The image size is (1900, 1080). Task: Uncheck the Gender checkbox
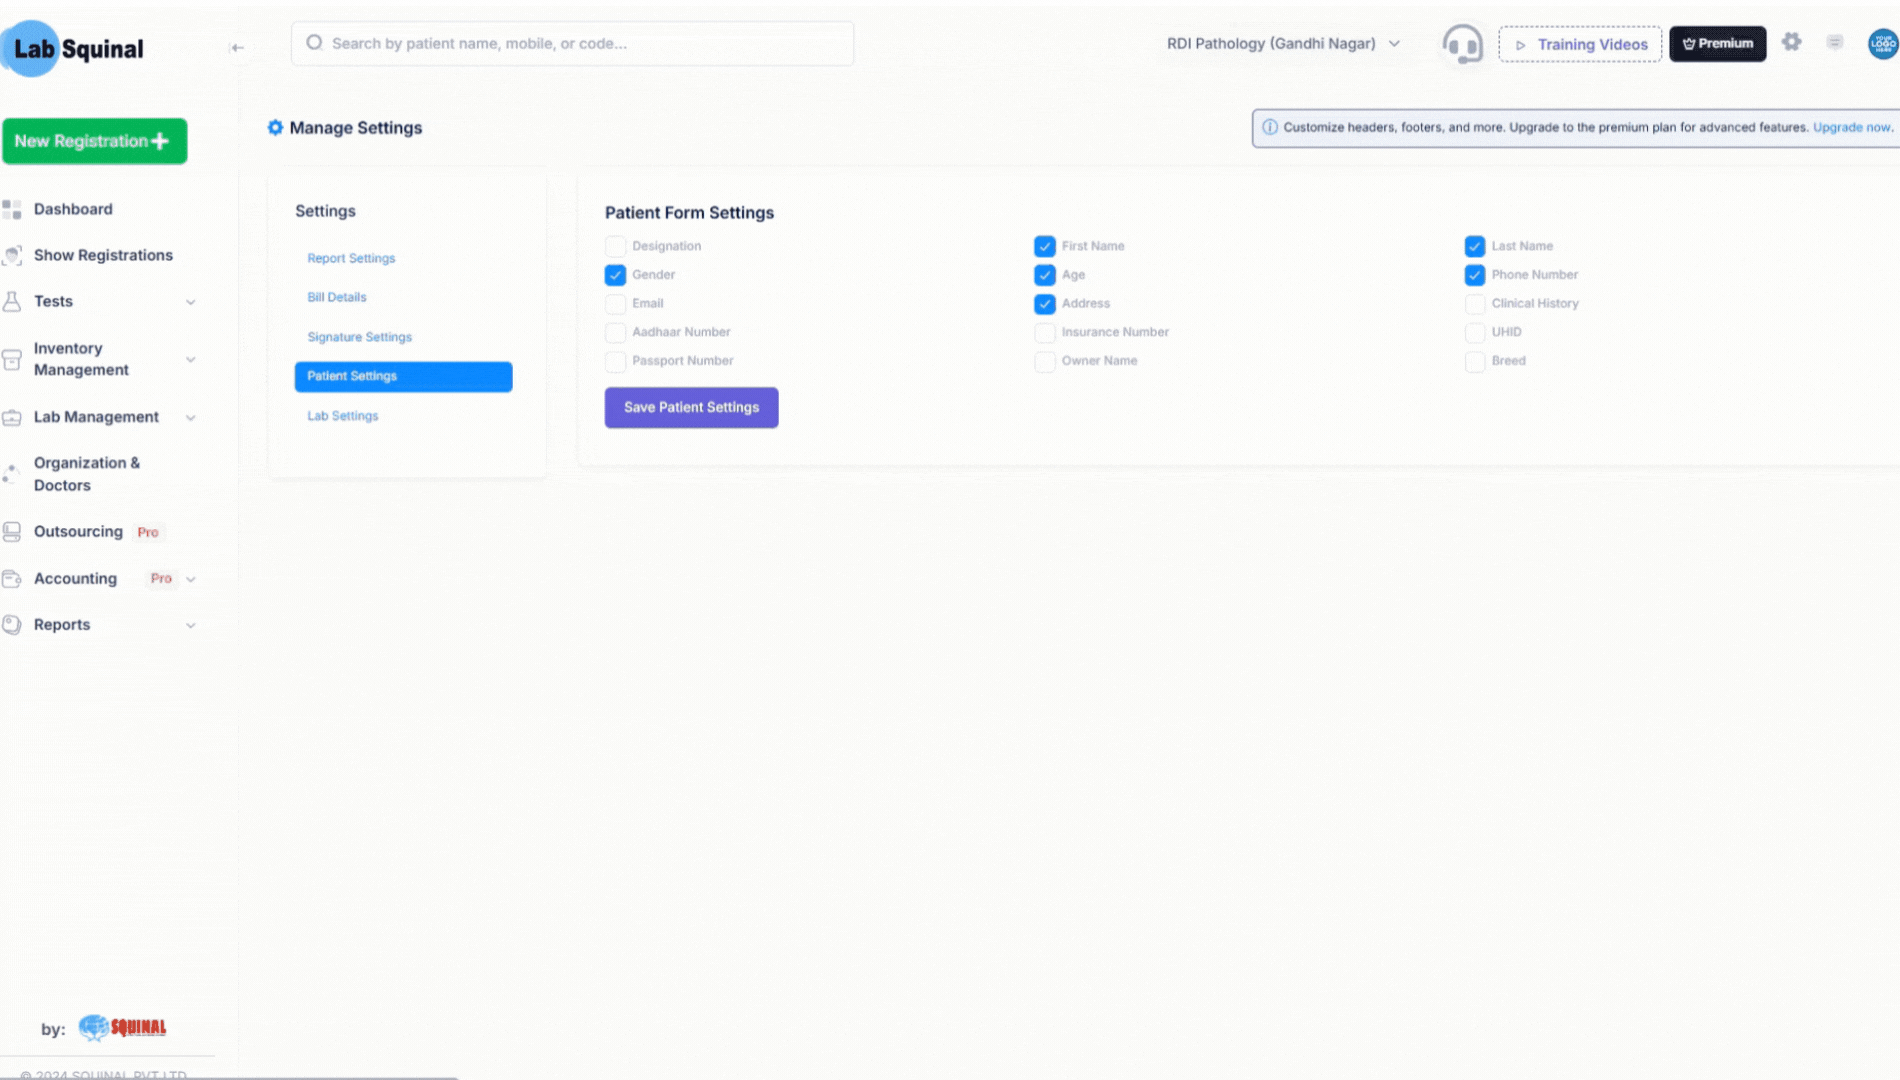pos(615,275)
